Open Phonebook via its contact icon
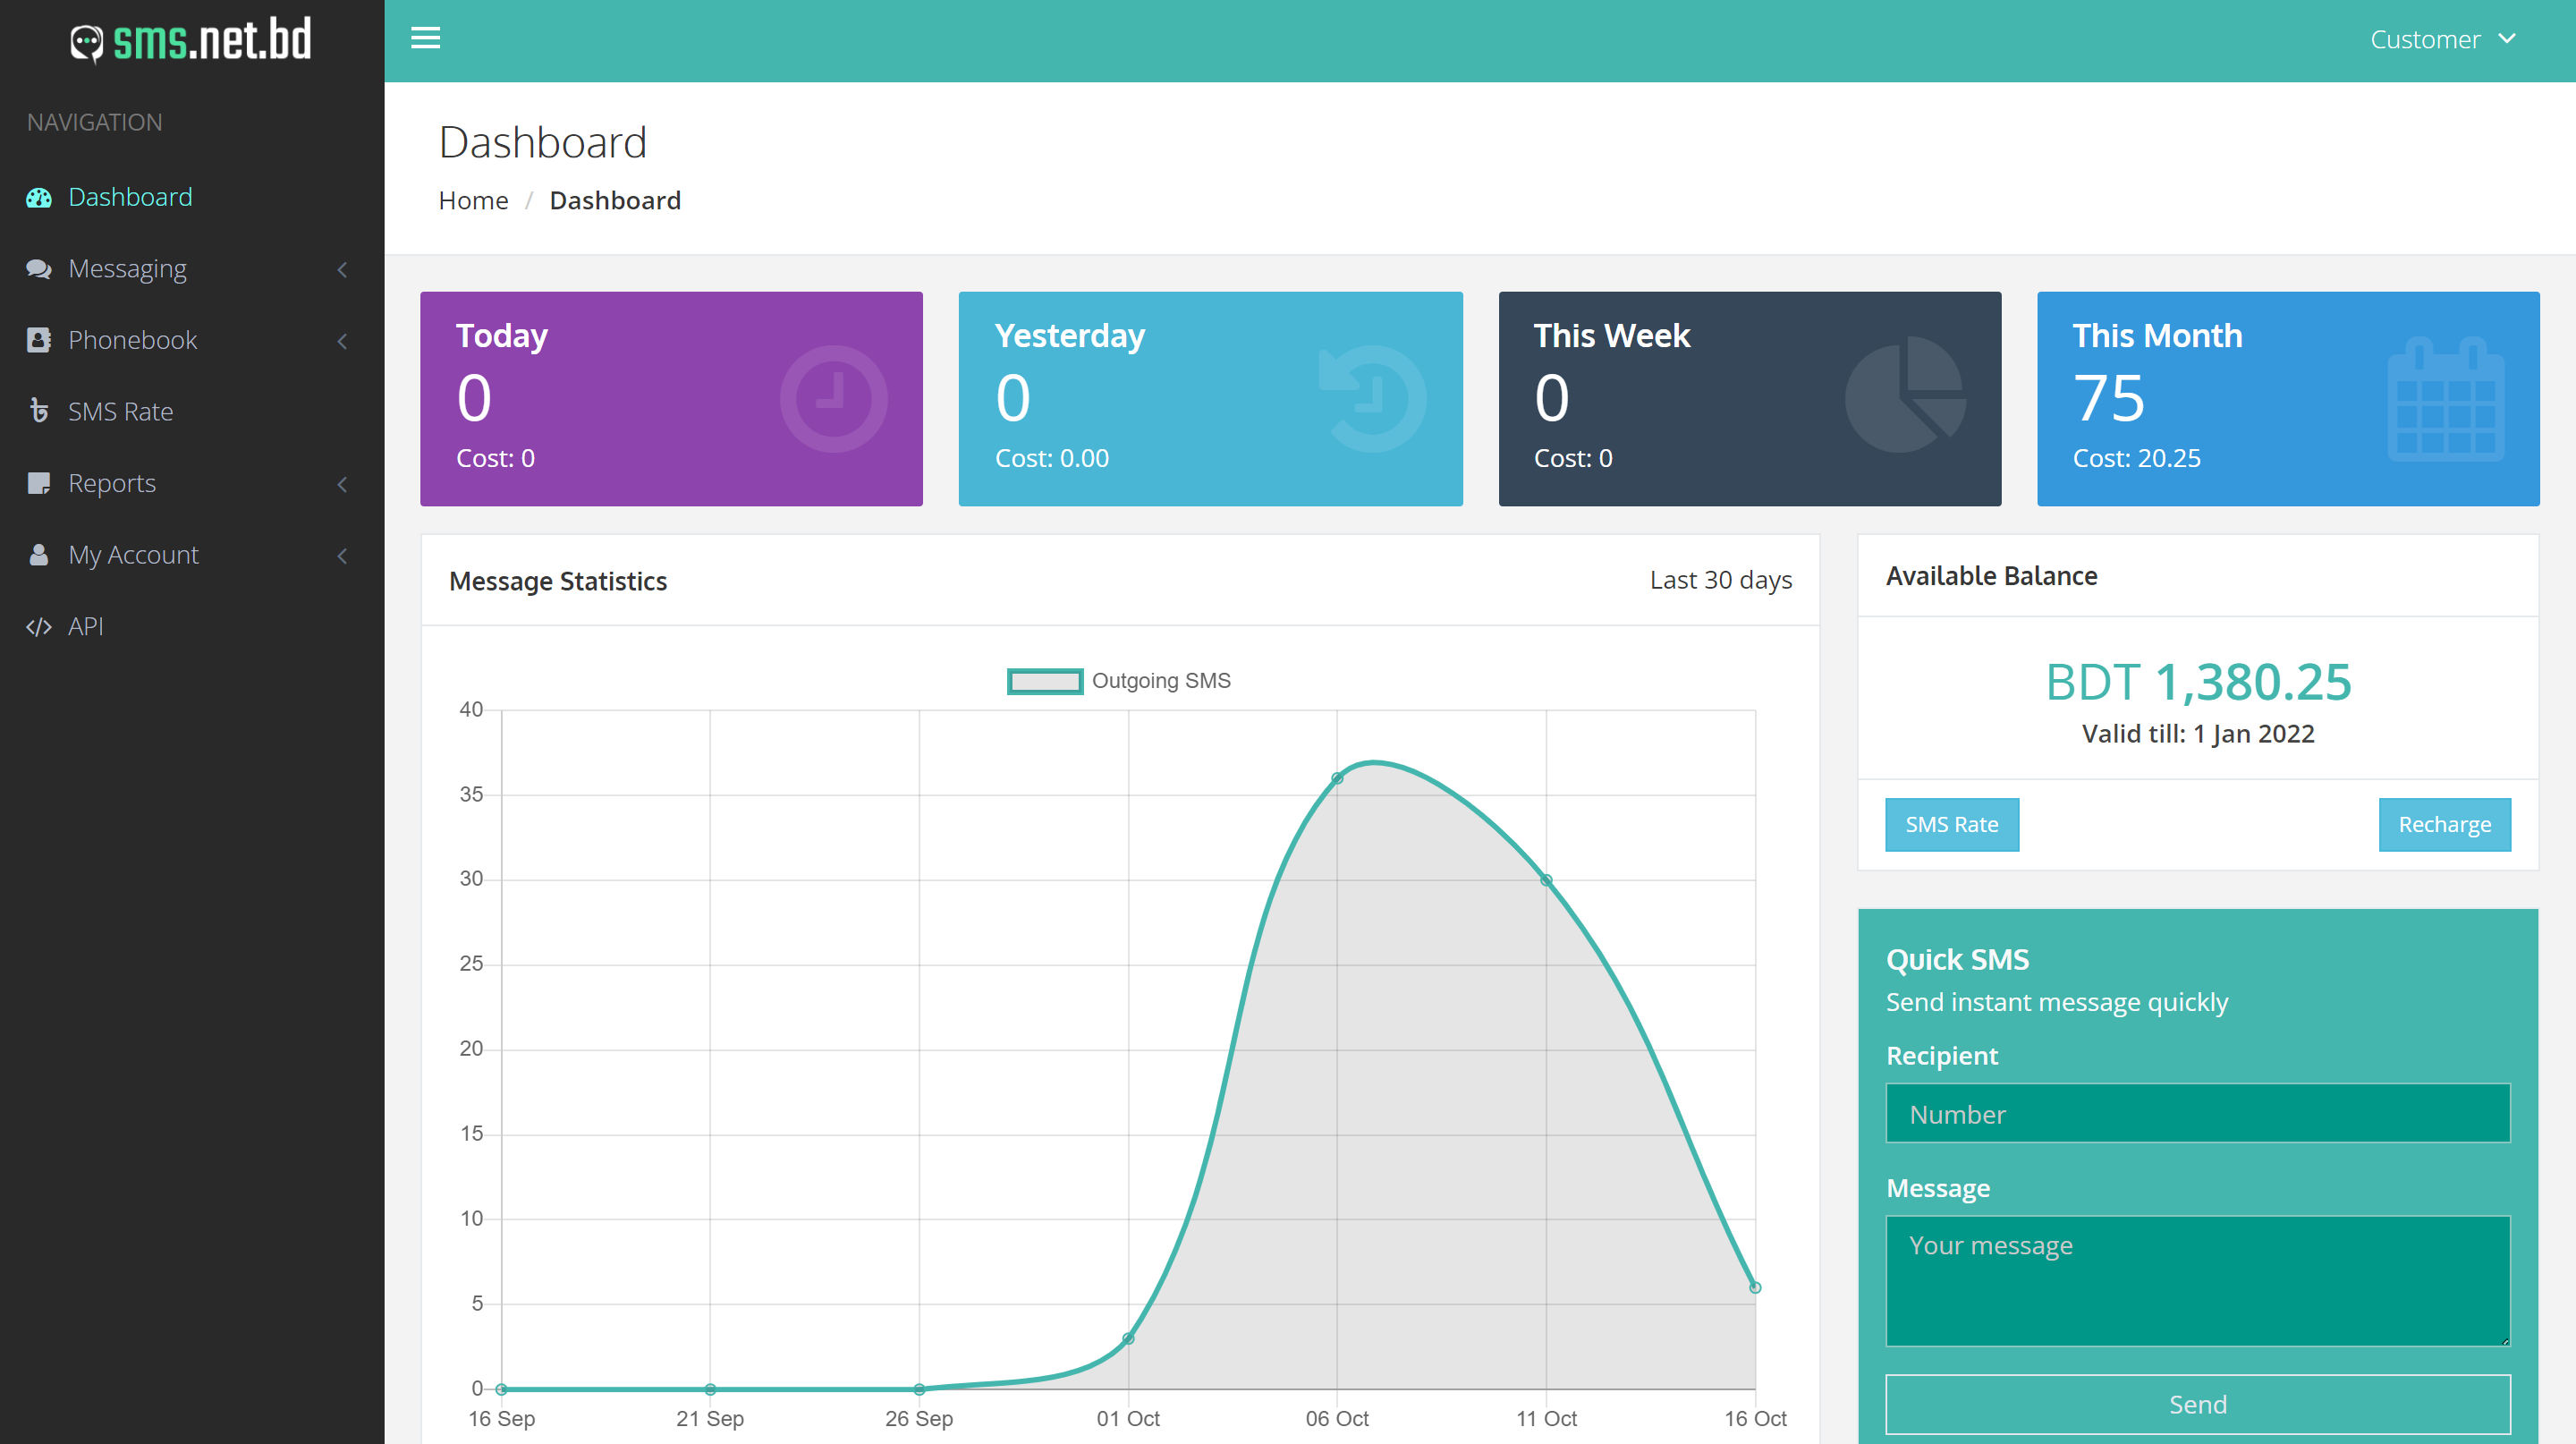 (x=39, y=340)
